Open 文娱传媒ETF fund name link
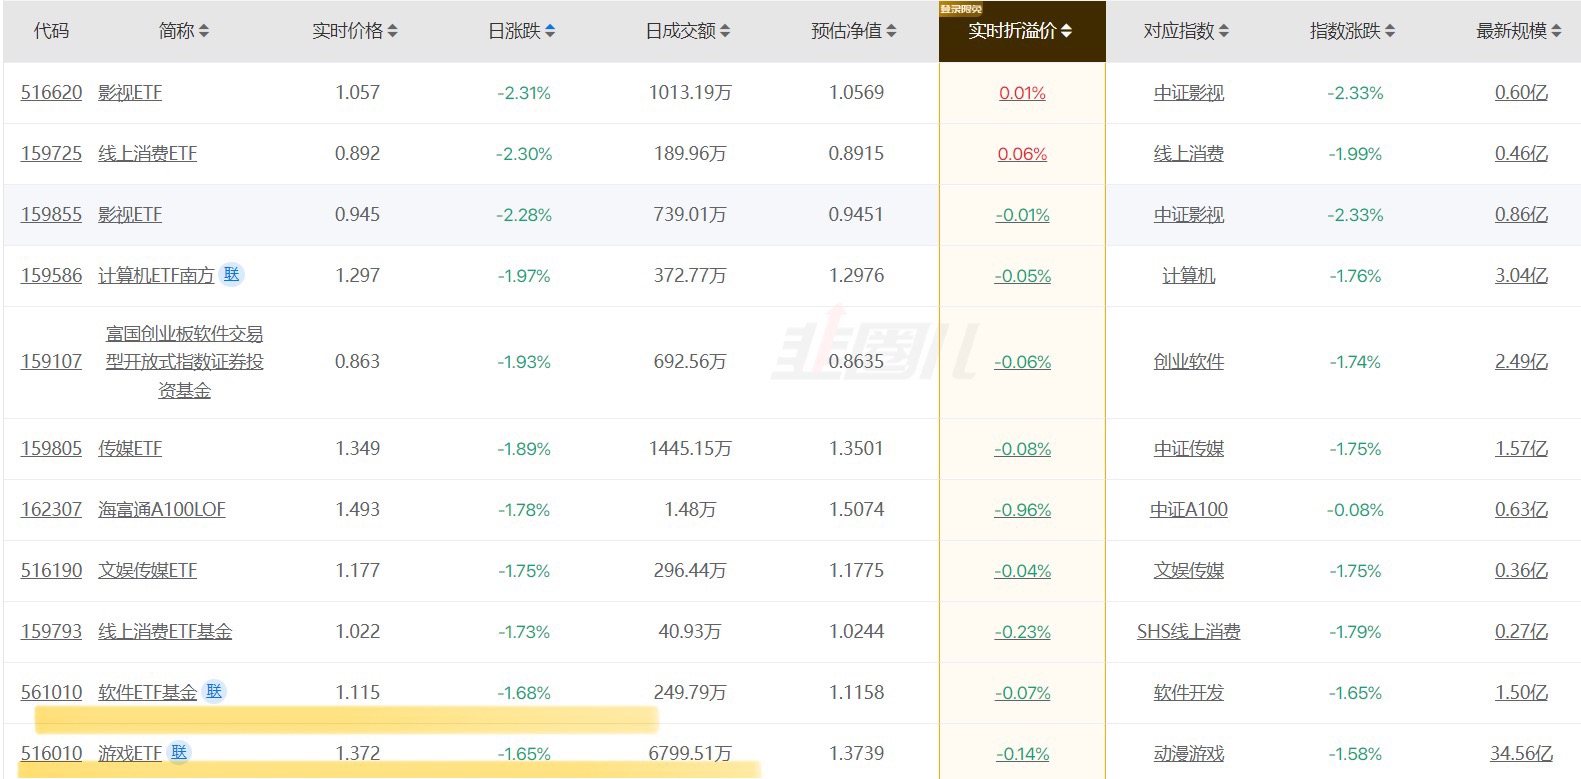The width and height of the screenshot is (1581, 779). 147,571
